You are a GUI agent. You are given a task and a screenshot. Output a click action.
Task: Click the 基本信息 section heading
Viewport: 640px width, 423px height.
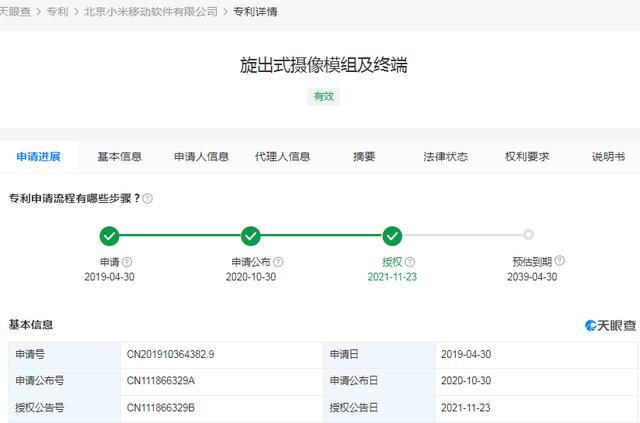31,325
